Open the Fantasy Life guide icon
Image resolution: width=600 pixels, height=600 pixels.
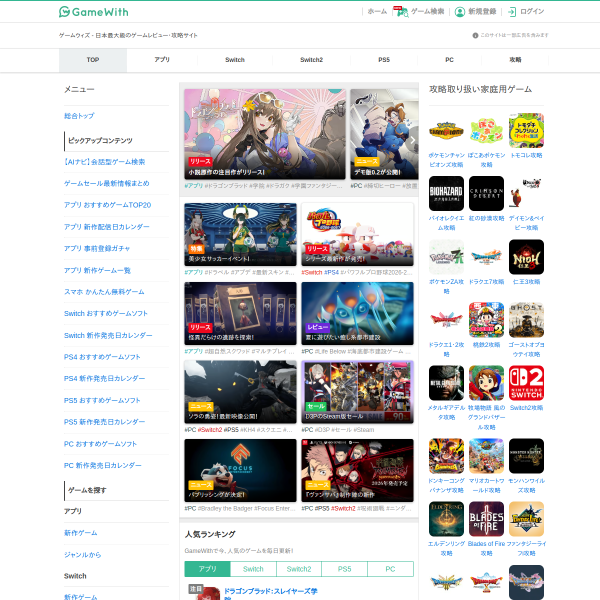point(526,519)
